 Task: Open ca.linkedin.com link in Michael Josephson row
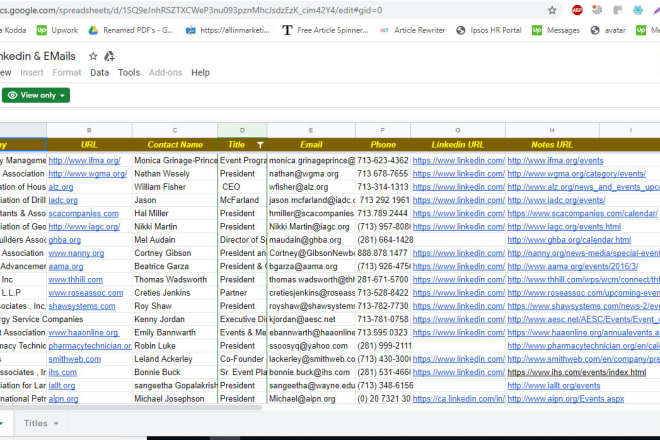(x=458, y=399)
